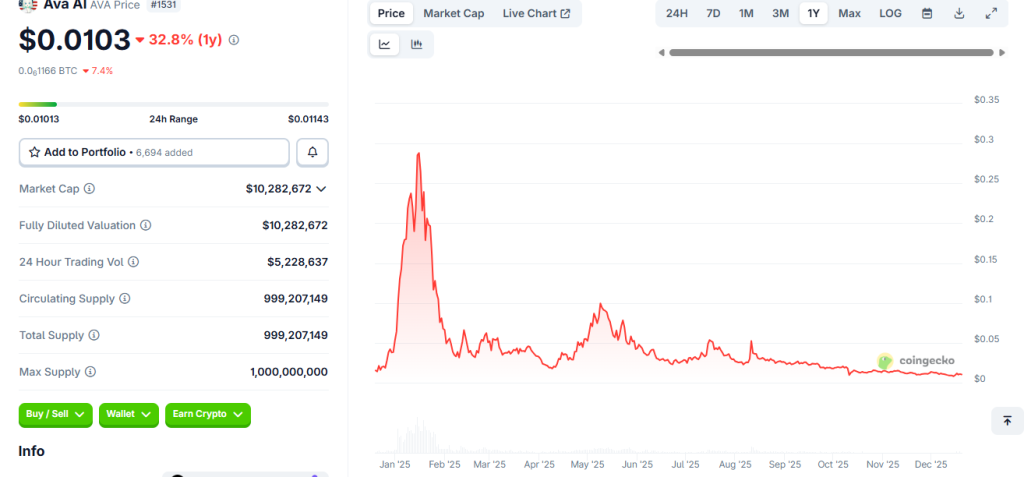This screenshot has height=477, width=1024.
Task: Select the 7D time range
Action: pos(713,14)
